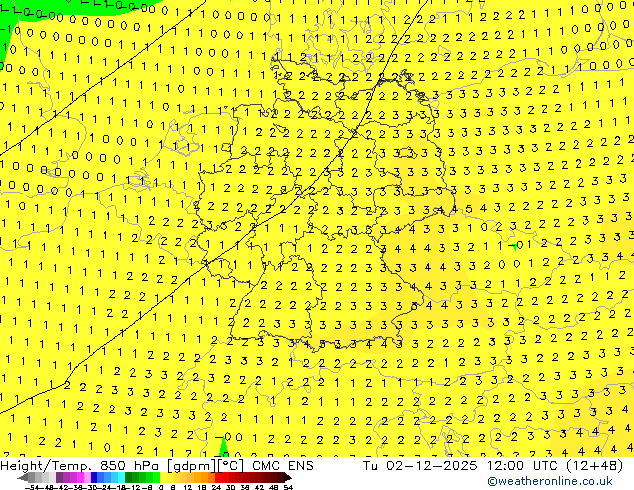Click the "[°C]" unit label
The image size is (634, 490).
230,466
